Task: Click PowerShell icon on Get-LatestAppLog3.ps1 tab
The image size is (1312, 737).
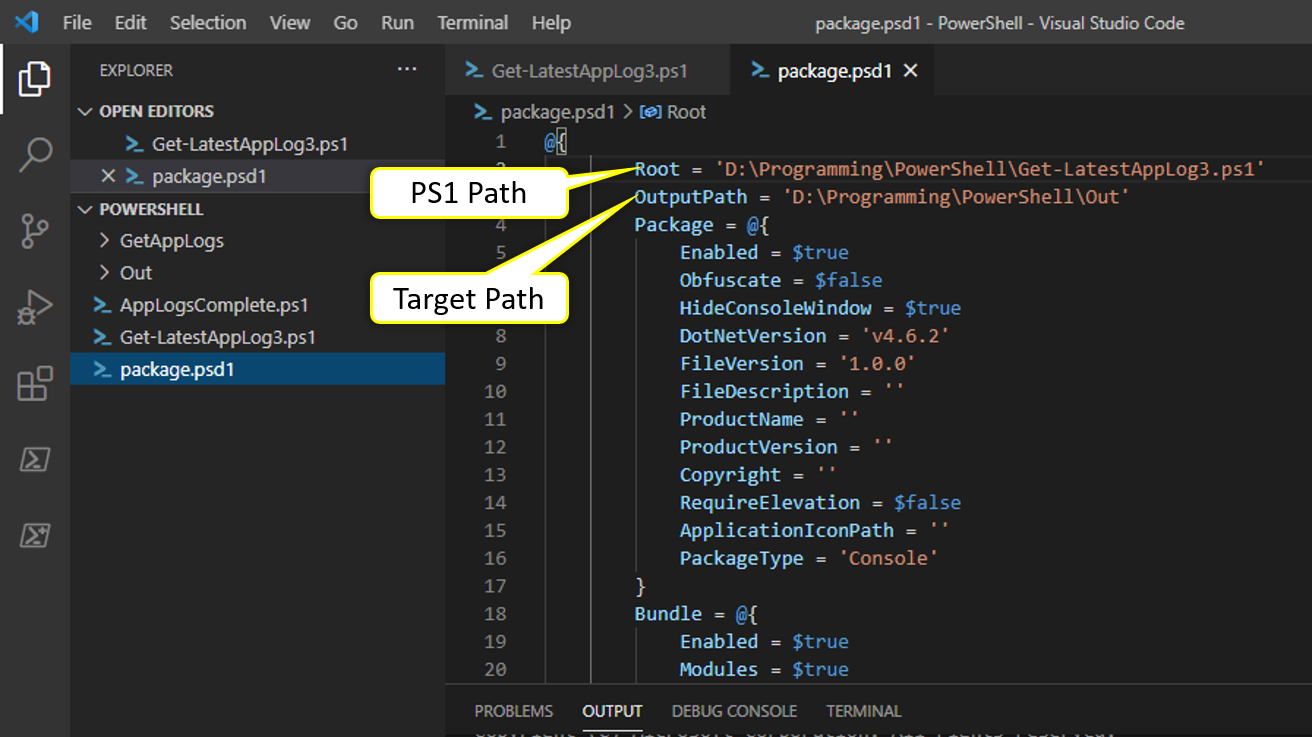Action: [475, 71]
